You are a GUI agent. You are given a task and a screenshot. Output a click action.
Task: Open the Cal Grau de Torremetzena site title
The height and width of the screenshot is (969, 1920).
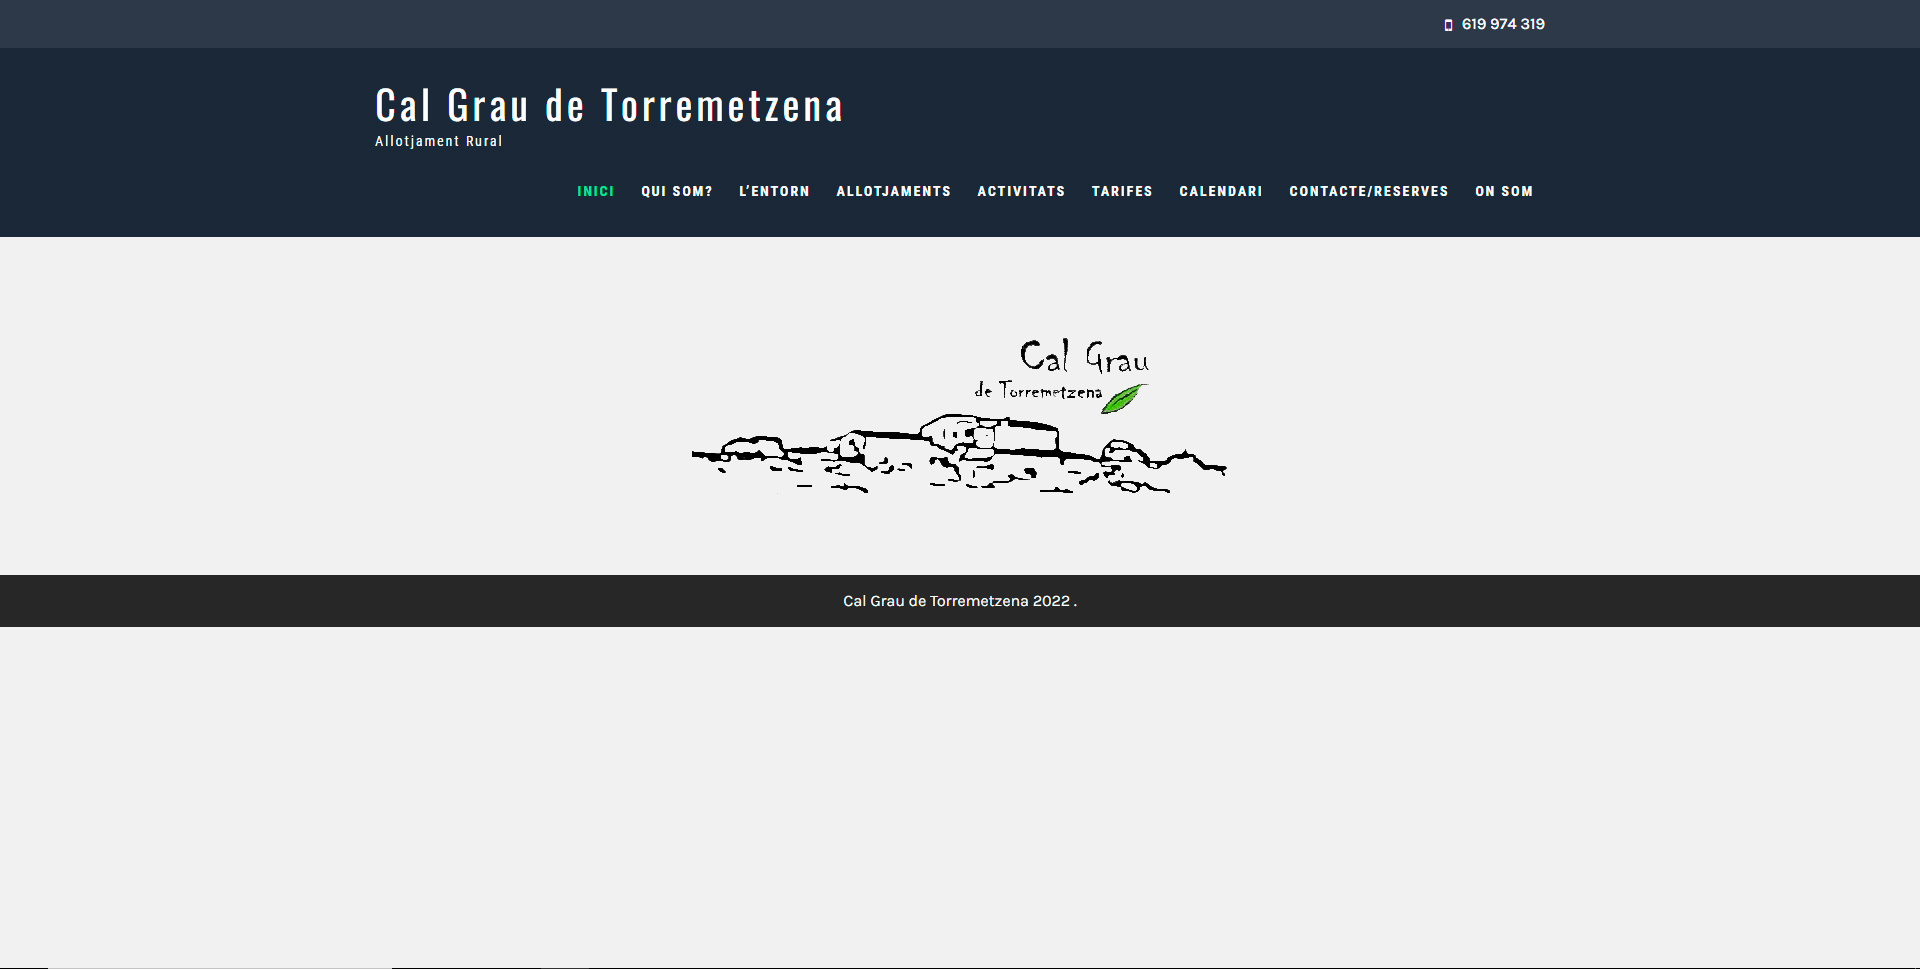point(609,105)
